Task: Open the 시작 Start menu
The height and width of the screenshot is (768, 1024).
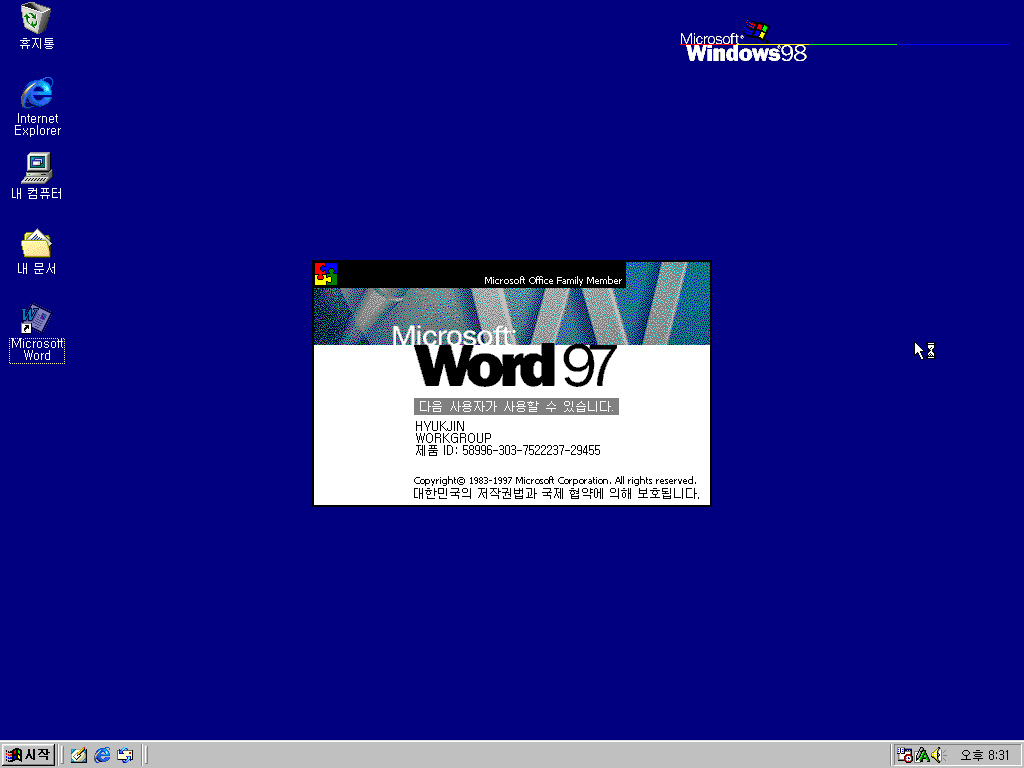Action: 28,755
